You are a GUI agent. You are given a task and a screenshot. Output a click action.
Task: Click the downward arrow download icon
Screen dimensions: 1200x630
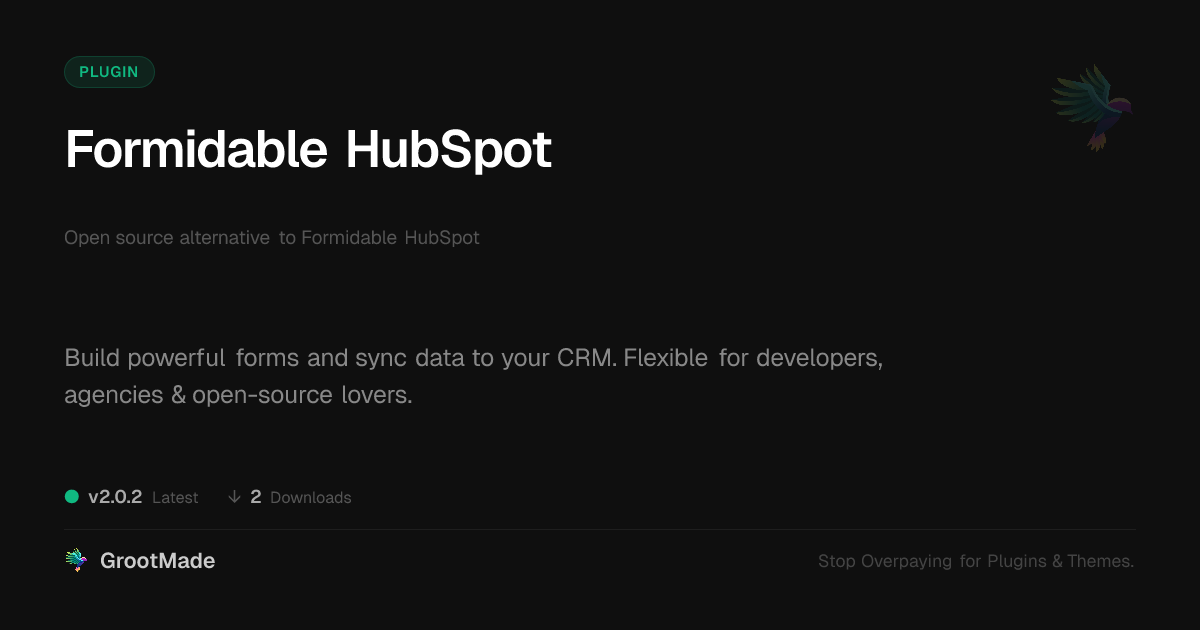tap(234, 497)
